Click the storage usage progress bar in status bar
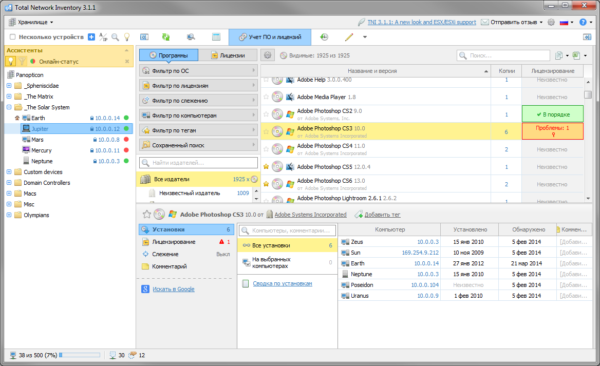 tap(80, 355)
